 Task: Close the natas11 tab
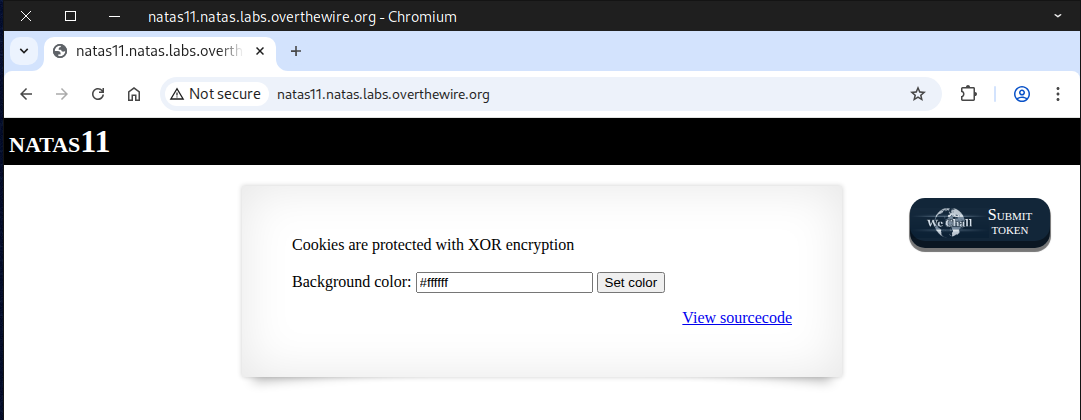[261, 51]
